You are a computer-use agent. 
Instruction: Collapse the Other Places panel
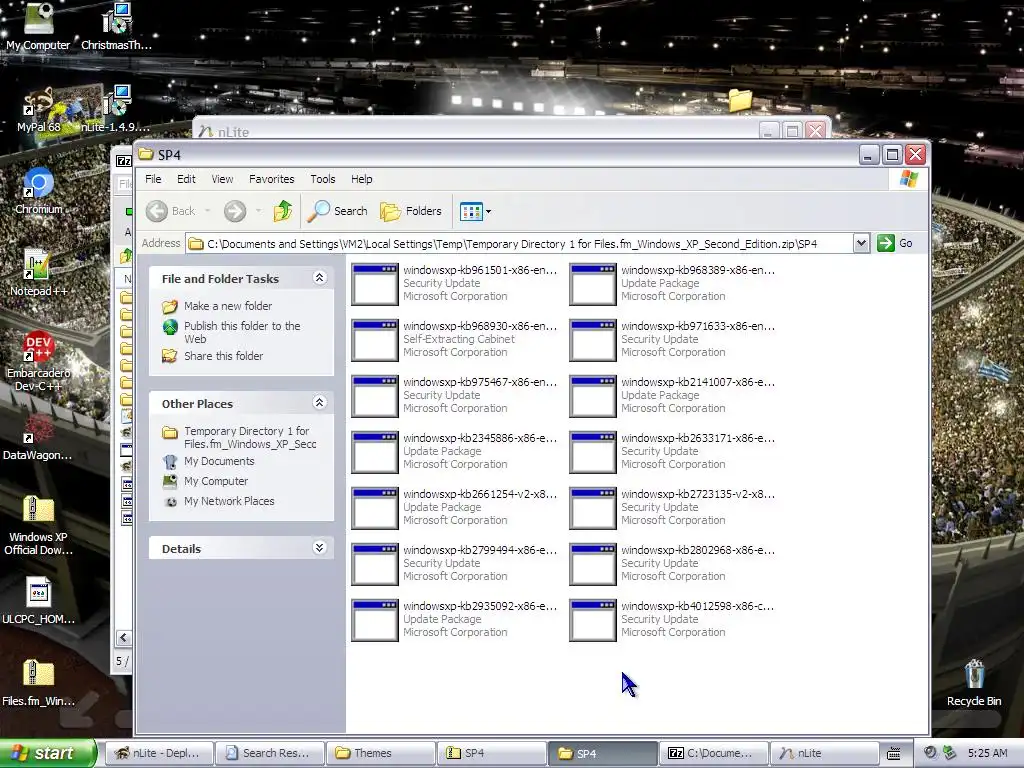(319, 402)
